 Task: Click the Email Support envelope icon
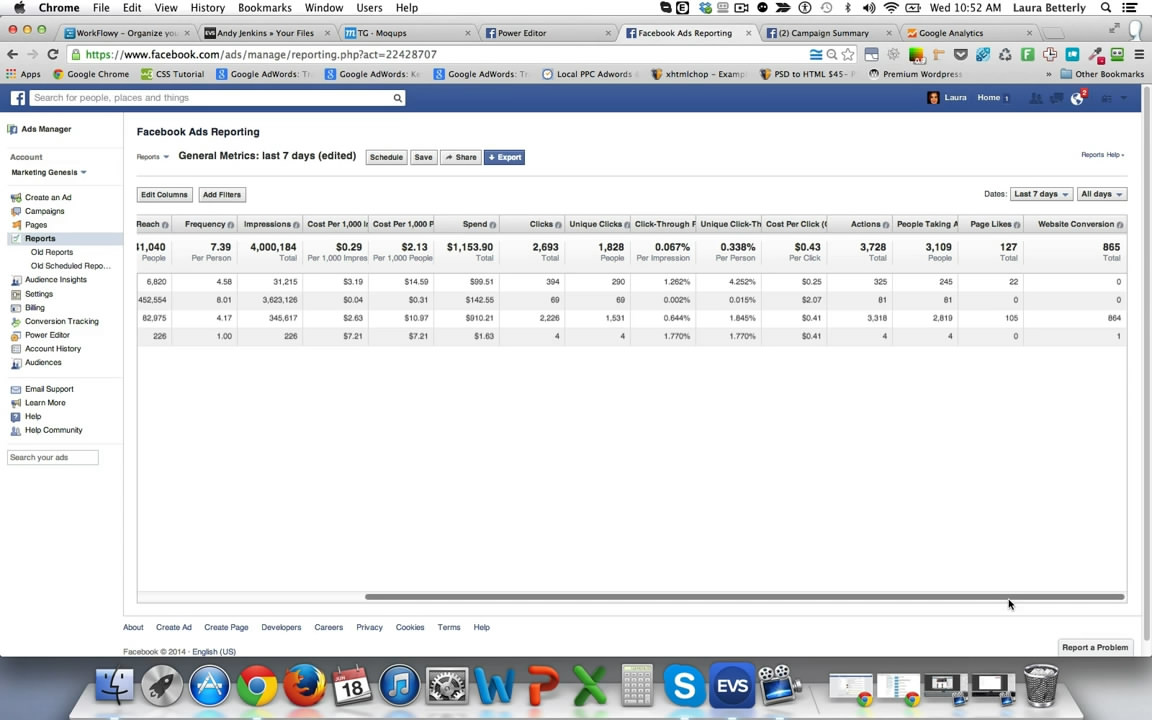pyautogui.click(x=15, y=389)
